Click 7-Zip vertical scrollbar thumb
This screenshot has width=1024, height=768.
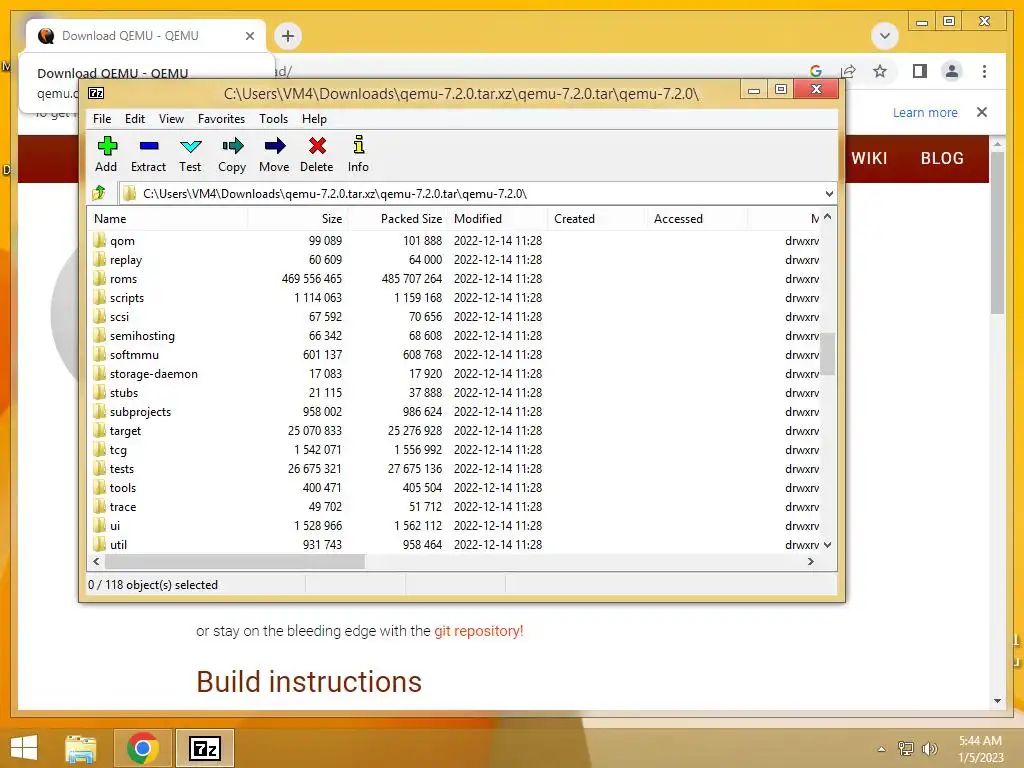coord(827,354)
